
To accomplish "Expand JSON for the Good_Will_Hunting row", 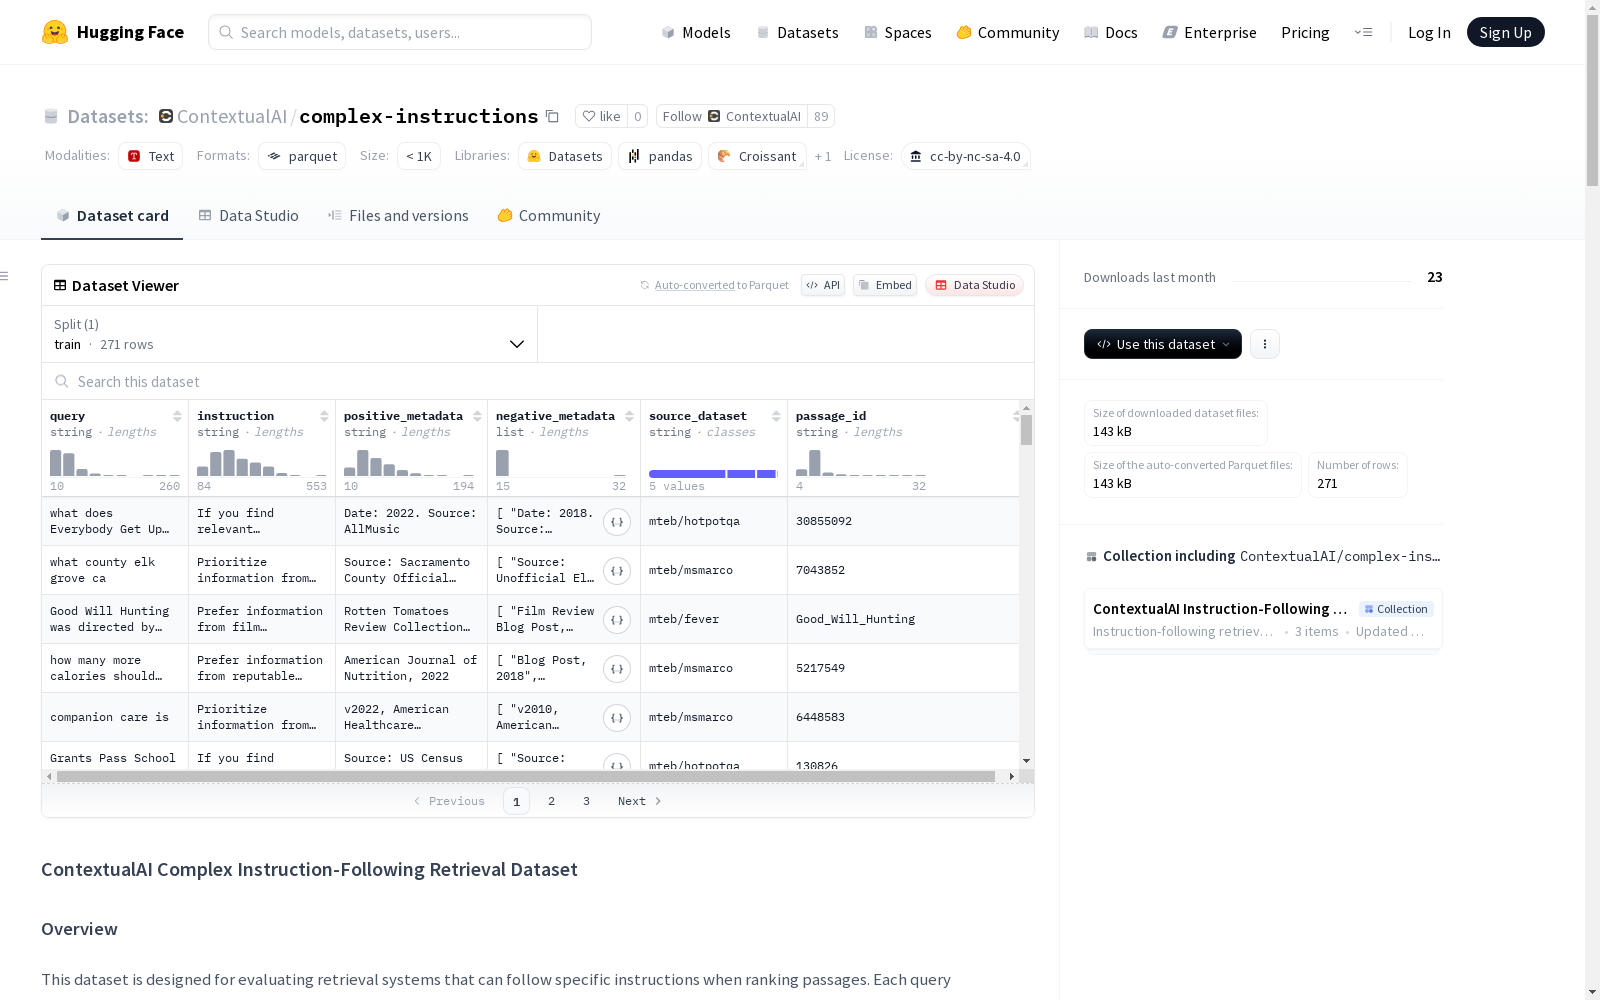I will click(617, 619).
